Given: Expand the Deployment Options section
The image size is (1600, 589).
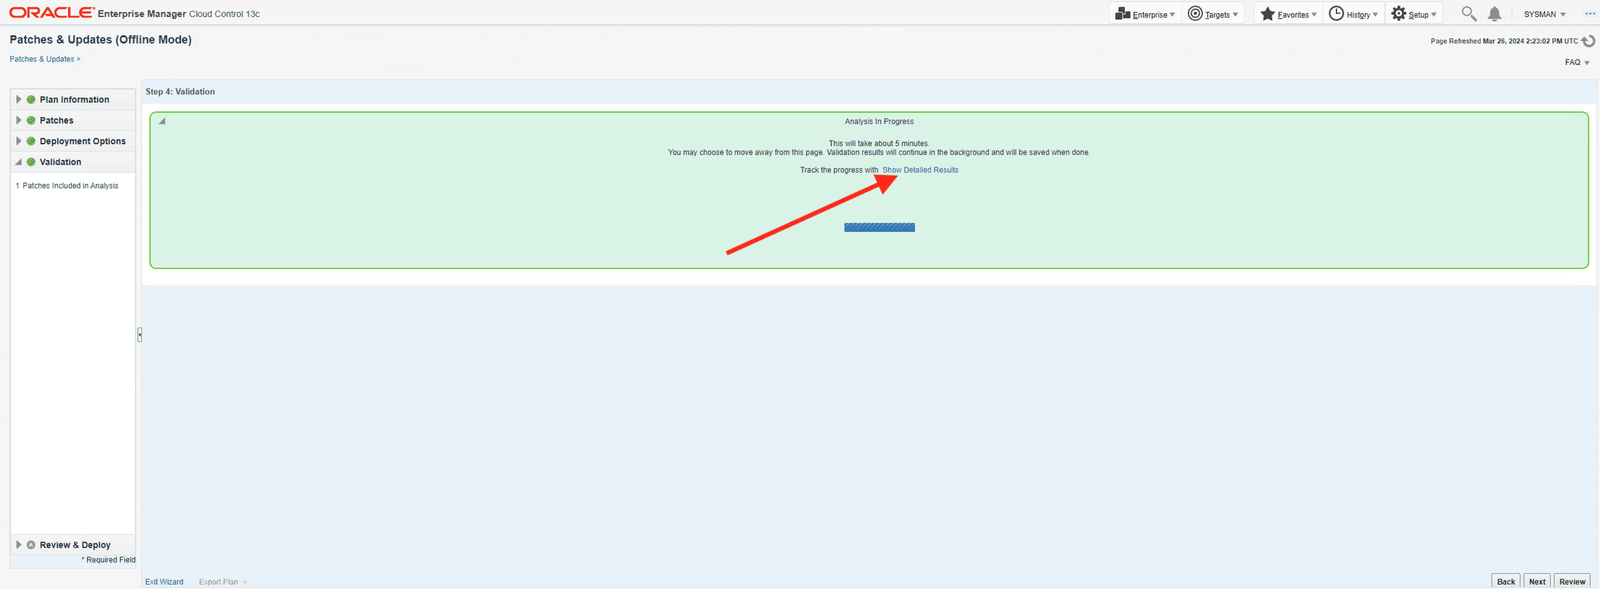Looking at the screenshot, I should tap(18, 141).
